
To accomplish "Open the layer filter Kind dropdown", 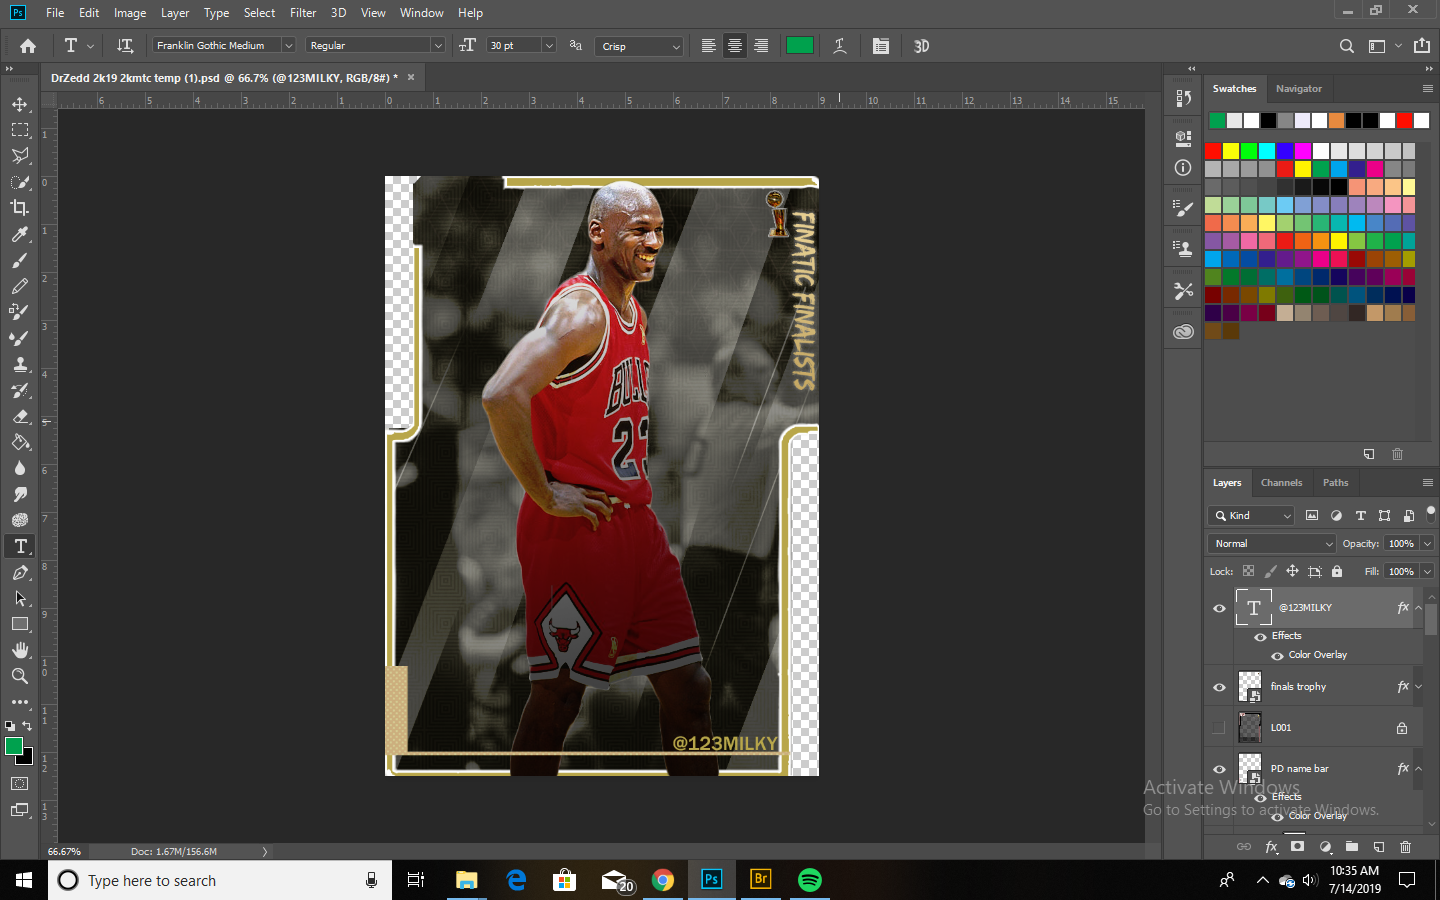I will [x=1252, y=516].
